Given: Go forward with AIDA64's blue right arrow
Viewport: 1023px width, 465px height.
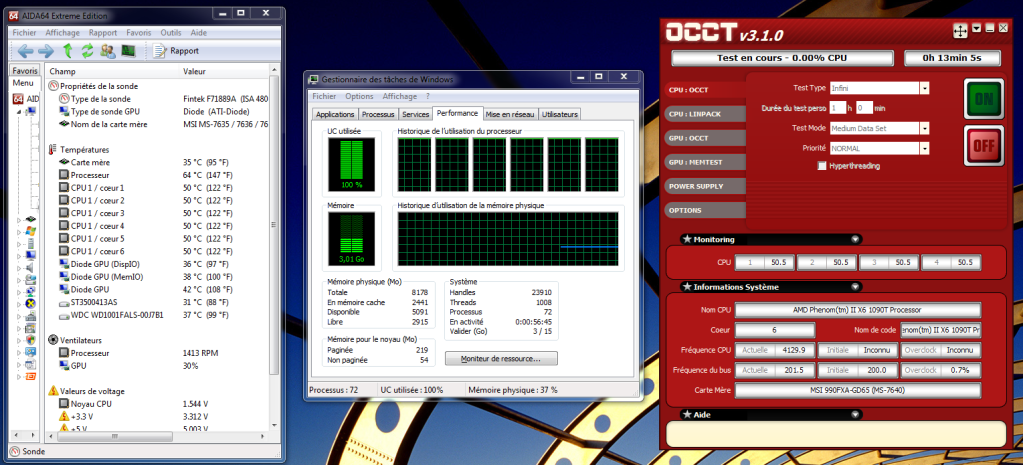Looking at the screenshot, I should [46, 50].
